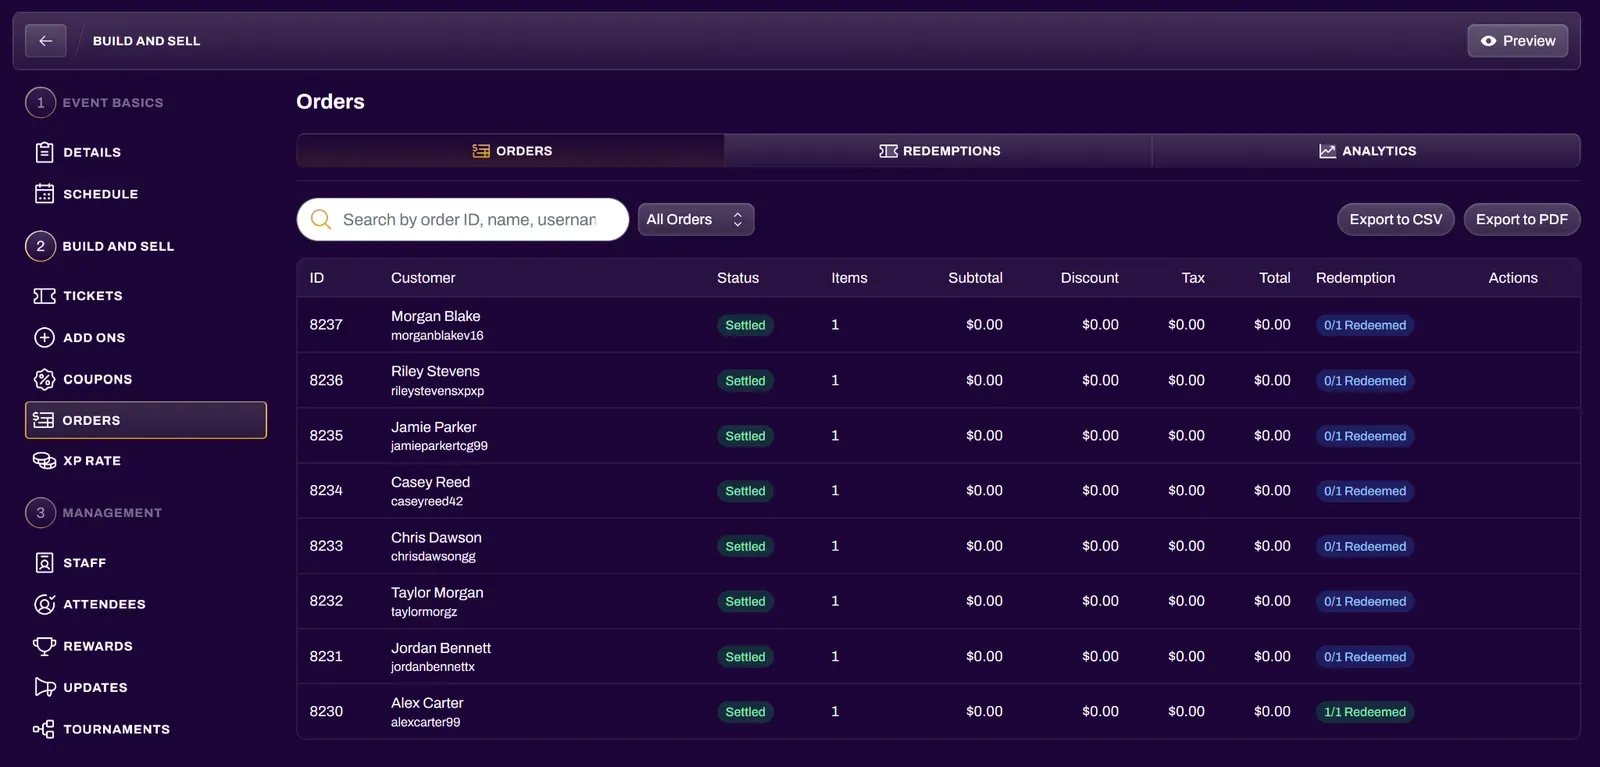Switch to the Analytics tab
This screenshot has width=1600, height=767.
point(1366,151)
